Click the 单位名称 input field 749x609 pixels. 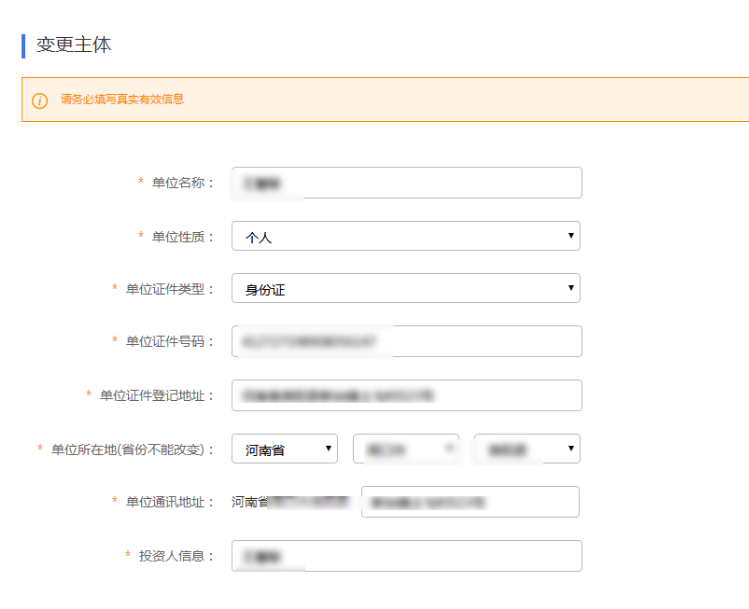406,183
